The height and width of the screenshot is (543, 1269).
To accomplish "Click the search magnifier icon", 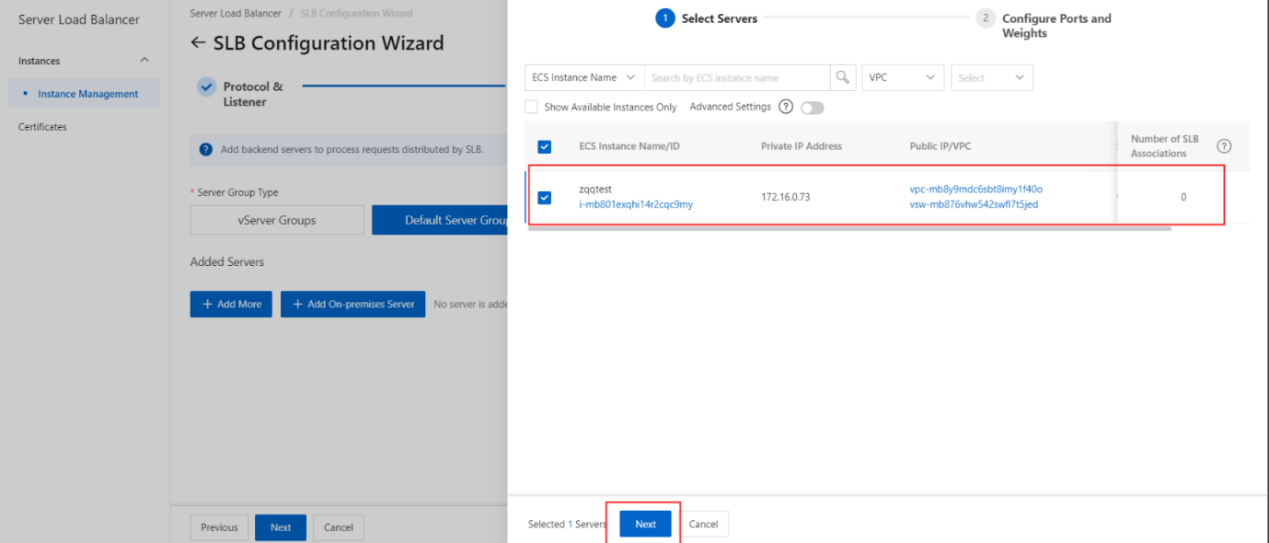I will click(843, 77).
